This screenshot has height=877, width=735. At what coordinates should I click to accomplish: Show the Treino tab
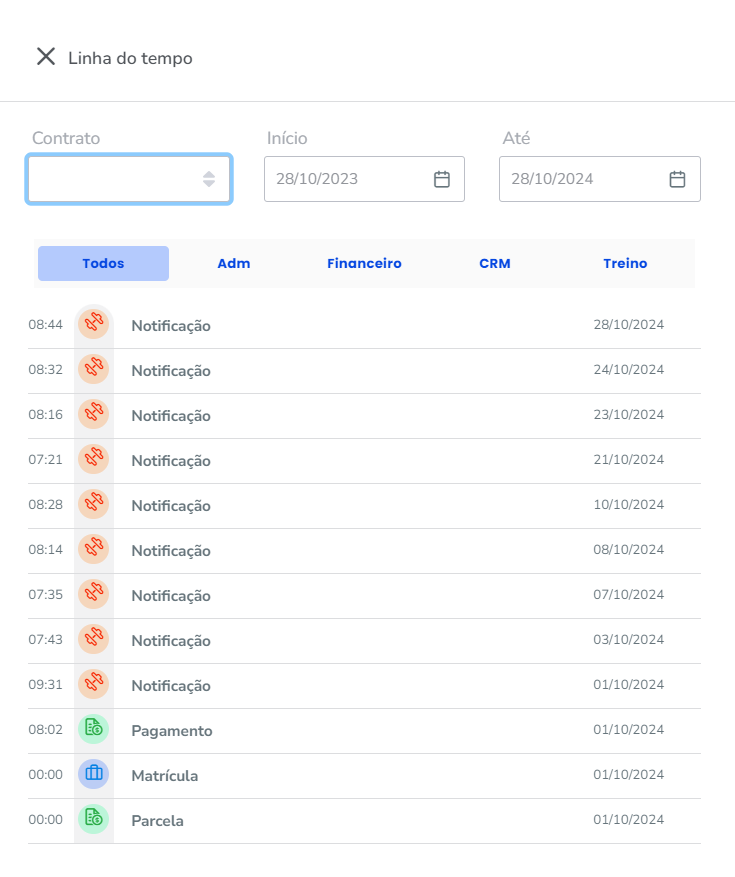(x=625, y=263)
